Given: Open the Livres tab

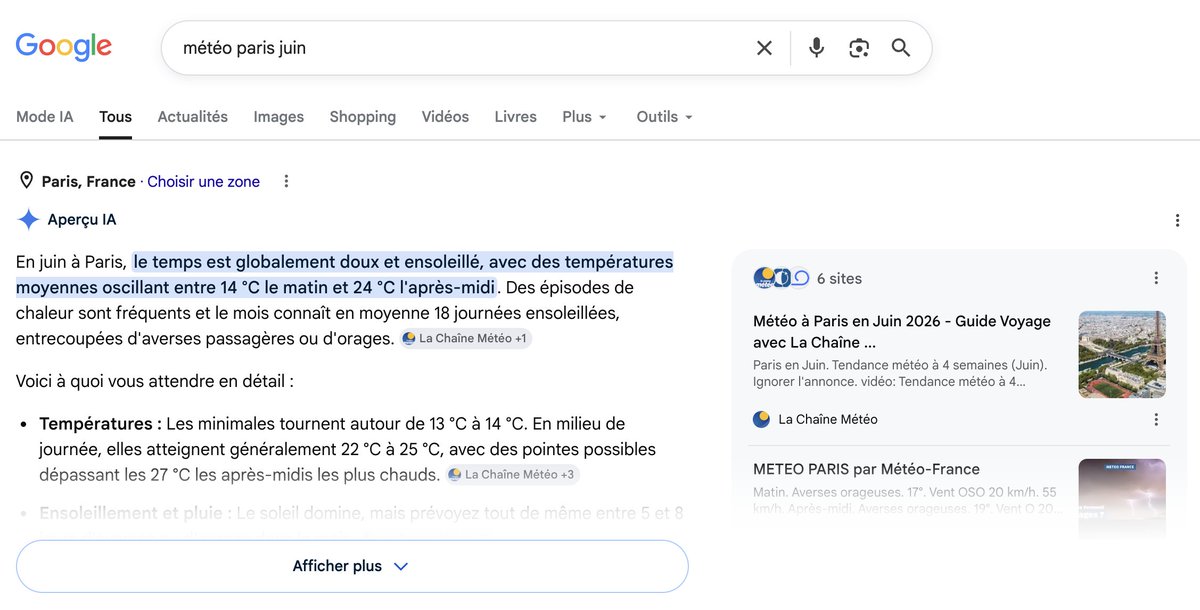Looking at the screenshot, I should point(515,117).
